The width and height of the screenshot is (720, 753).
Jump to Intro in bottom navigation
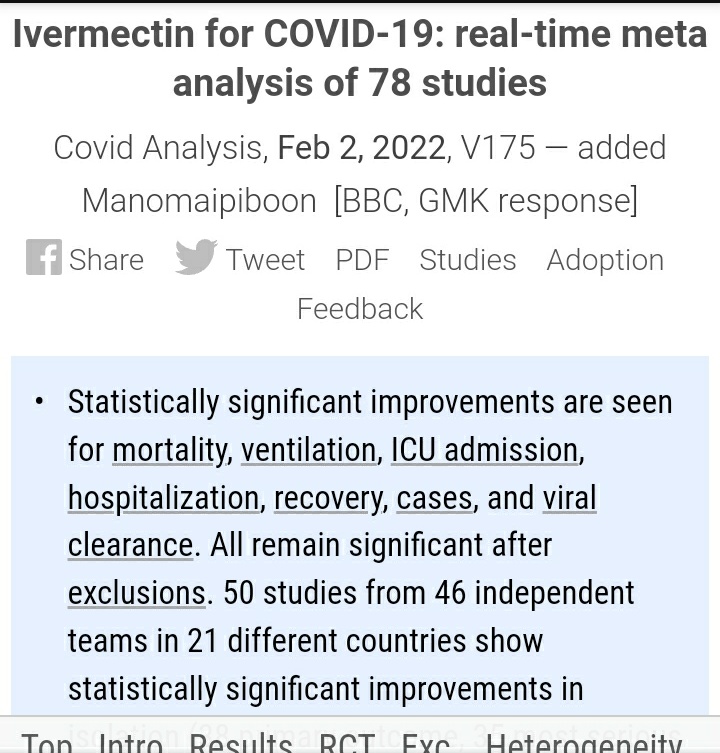[131, 742]
